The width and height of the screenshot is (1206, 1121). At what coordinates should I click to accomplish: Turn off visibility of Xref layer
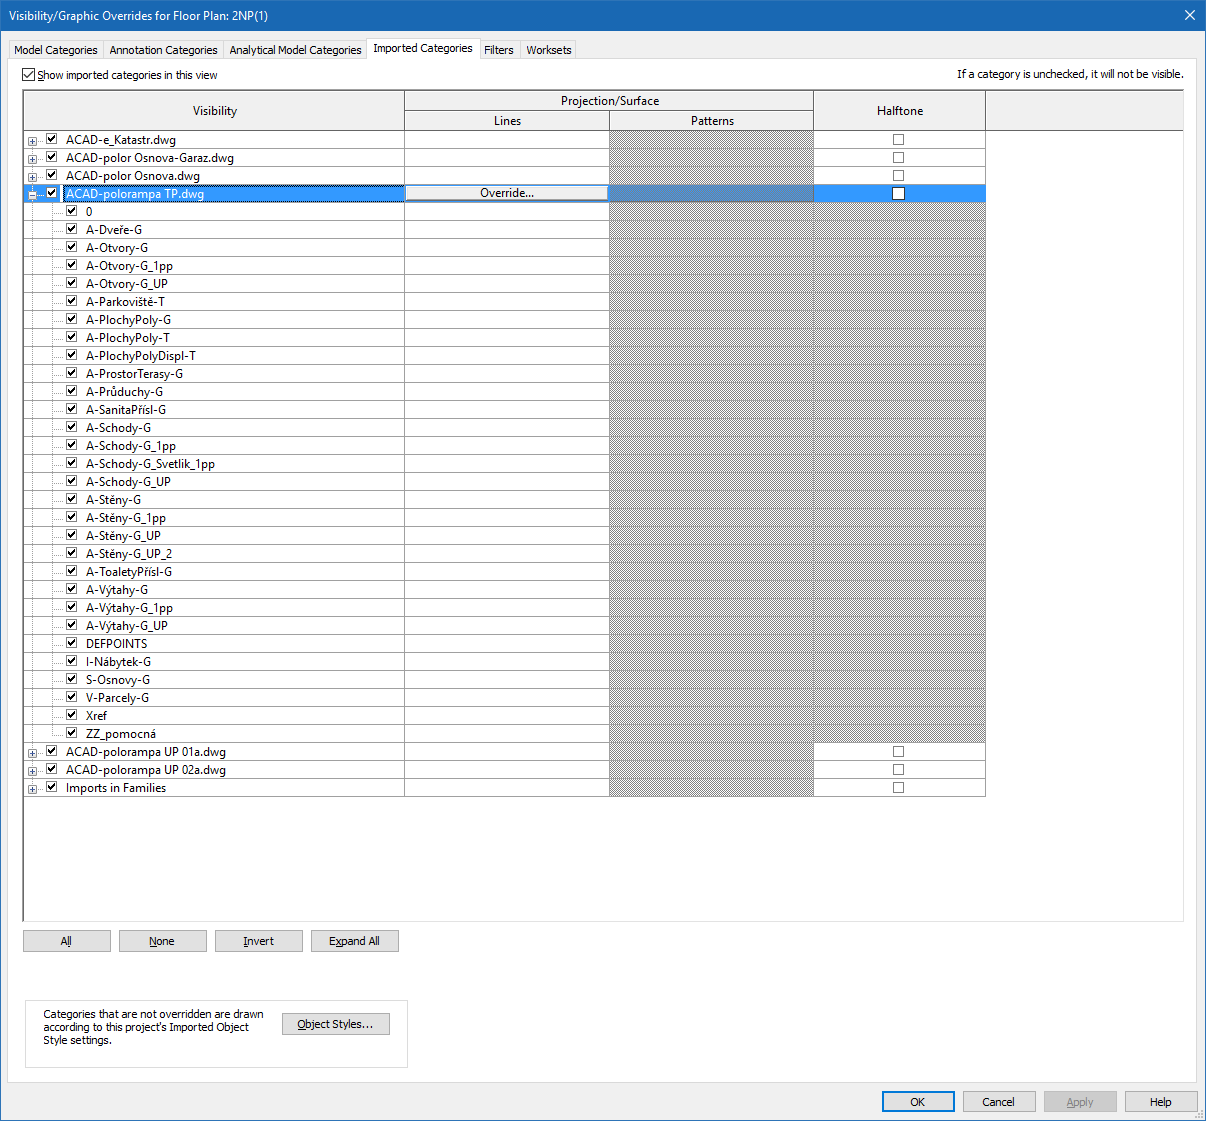click(x=72, y=715)
